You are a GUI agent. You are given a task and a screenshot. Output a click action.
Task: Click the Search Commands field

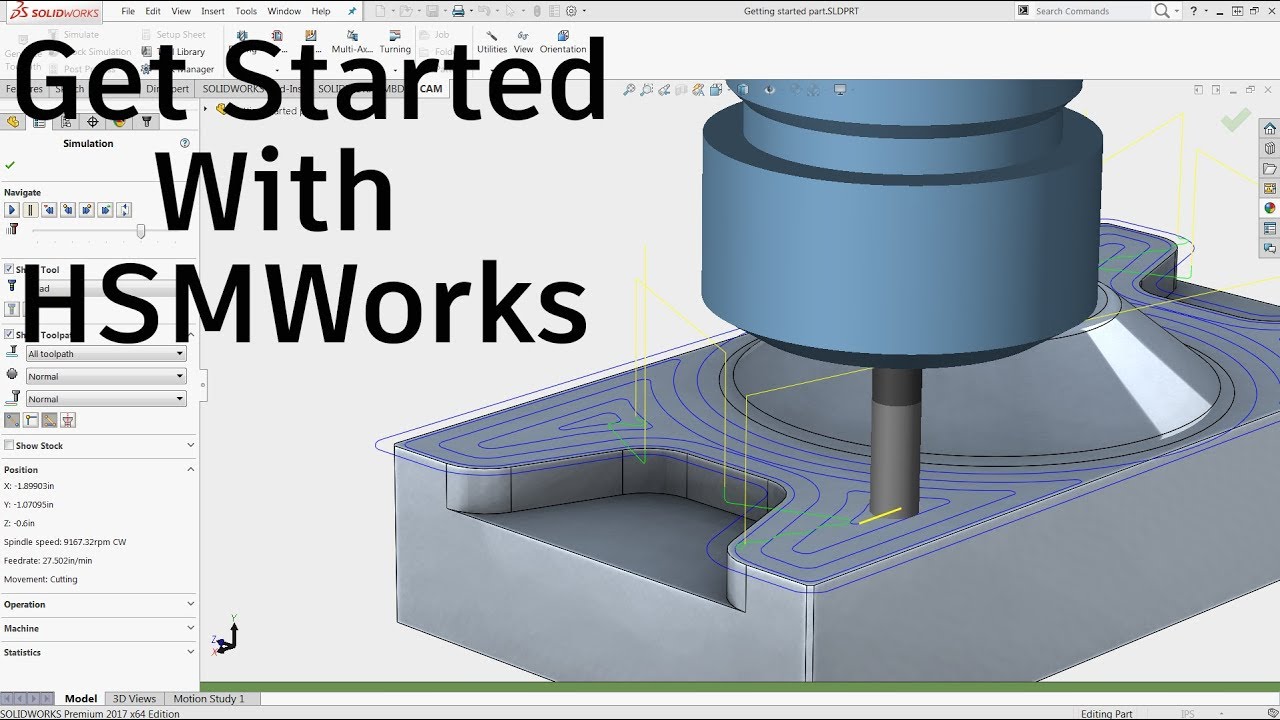pos(1092,11)
